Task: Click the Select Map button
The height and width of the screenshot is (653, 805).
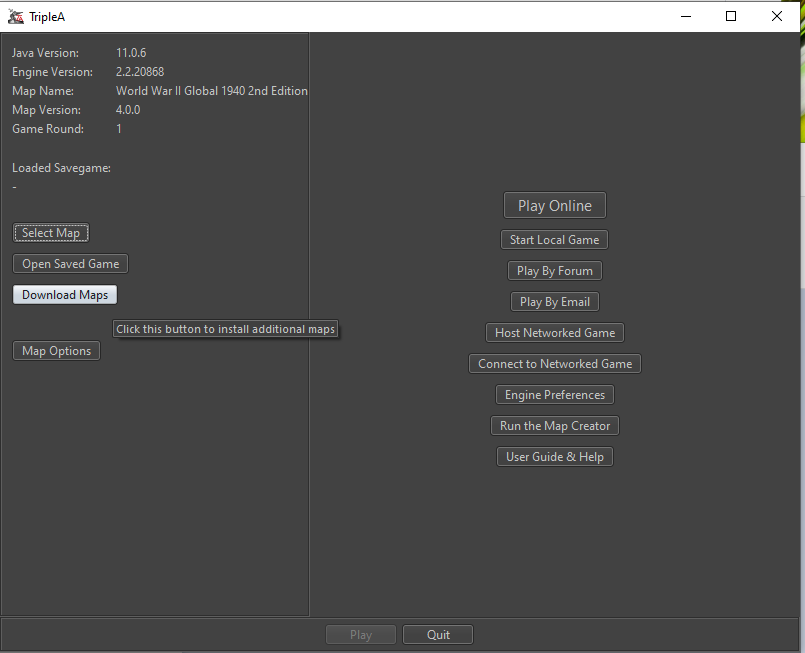Action: click(x=51, y=233)
